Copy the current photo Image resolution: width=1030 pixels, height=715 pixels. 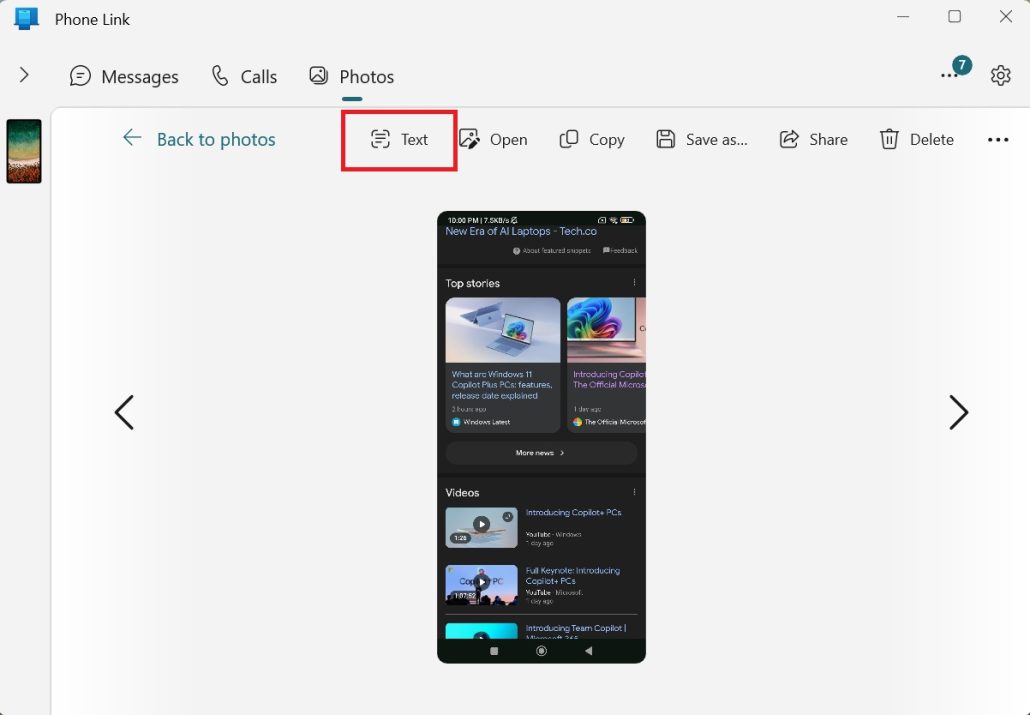pyautogui.click(x=592, y=139)
